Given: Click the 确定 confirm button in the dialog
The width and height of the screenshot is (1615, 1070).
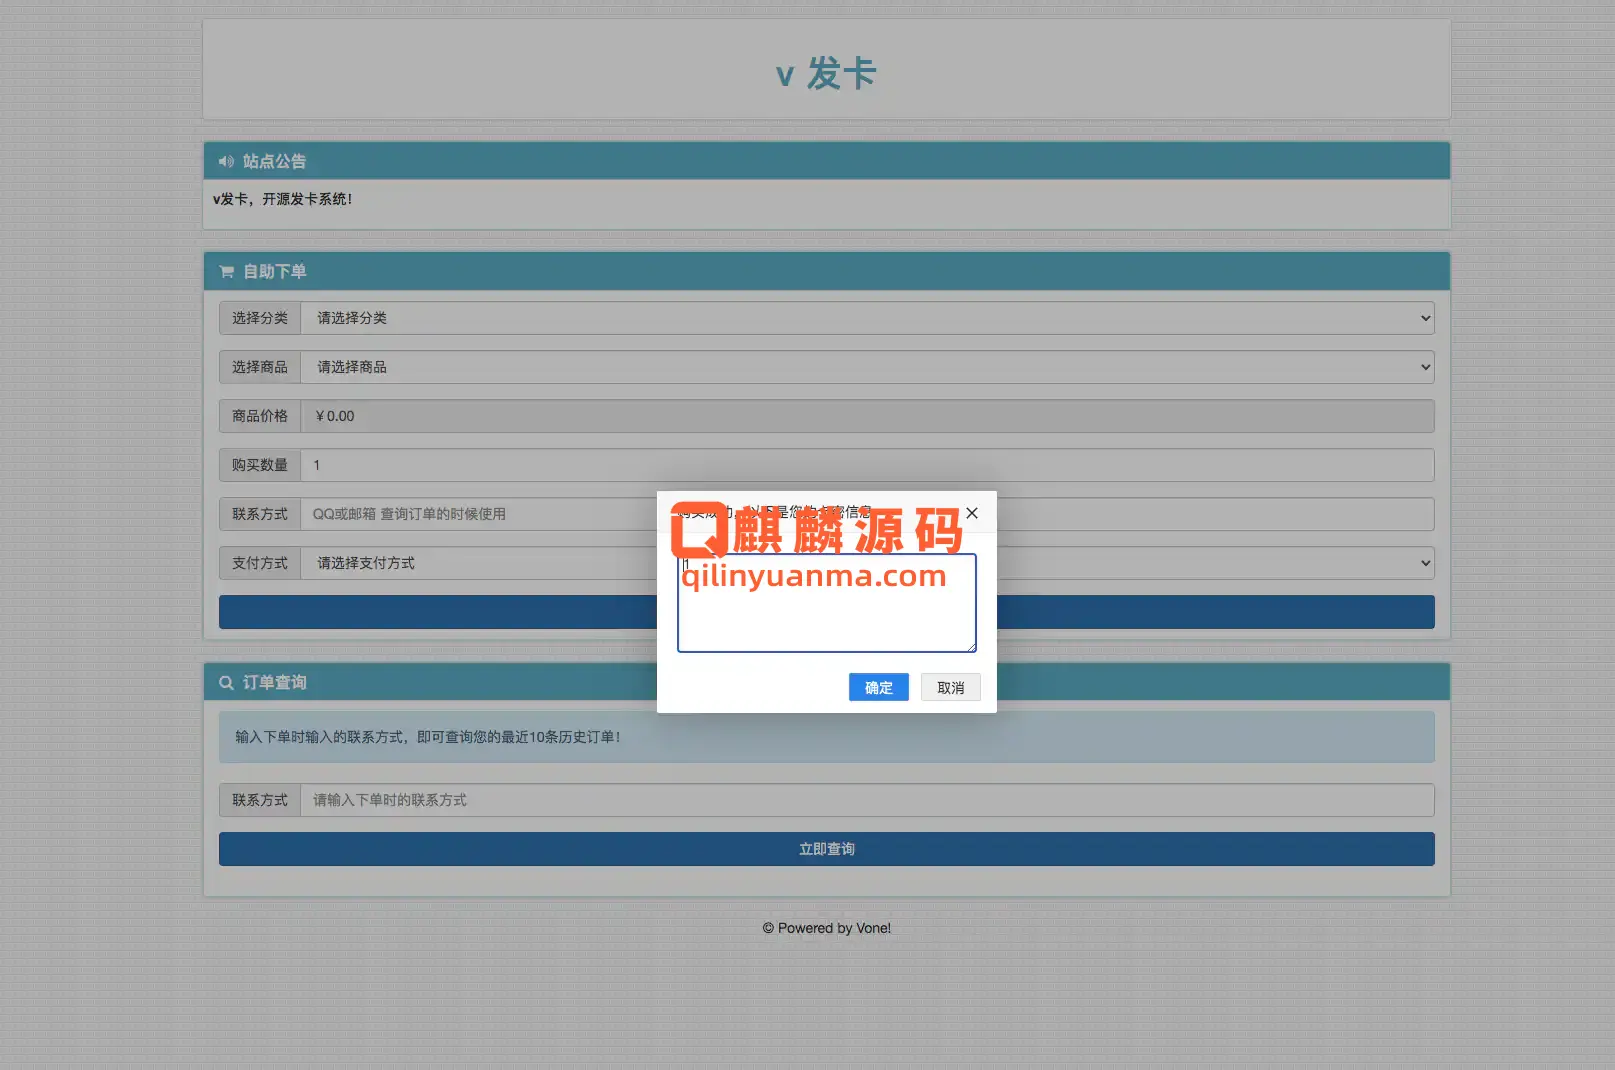Looking at the screenshot, I should coord(878,687).
